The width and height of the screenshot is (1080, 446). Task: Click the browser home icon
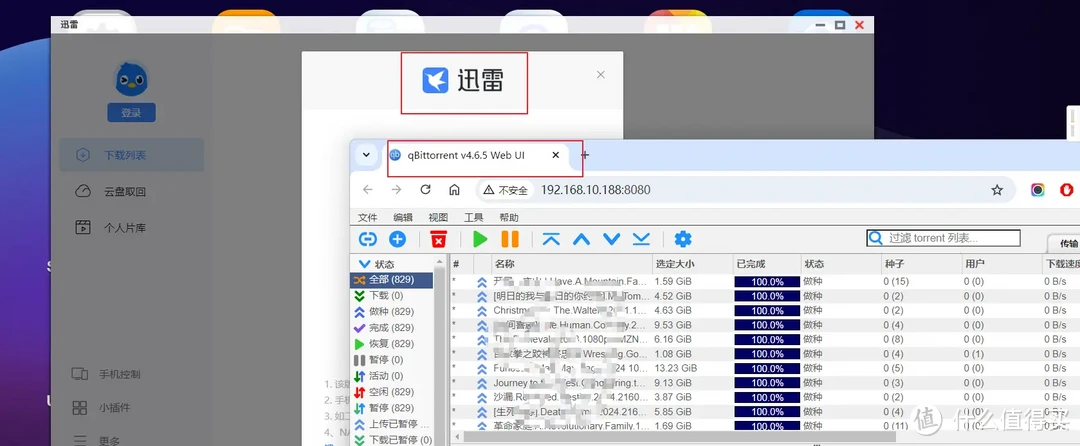point(454,190)
